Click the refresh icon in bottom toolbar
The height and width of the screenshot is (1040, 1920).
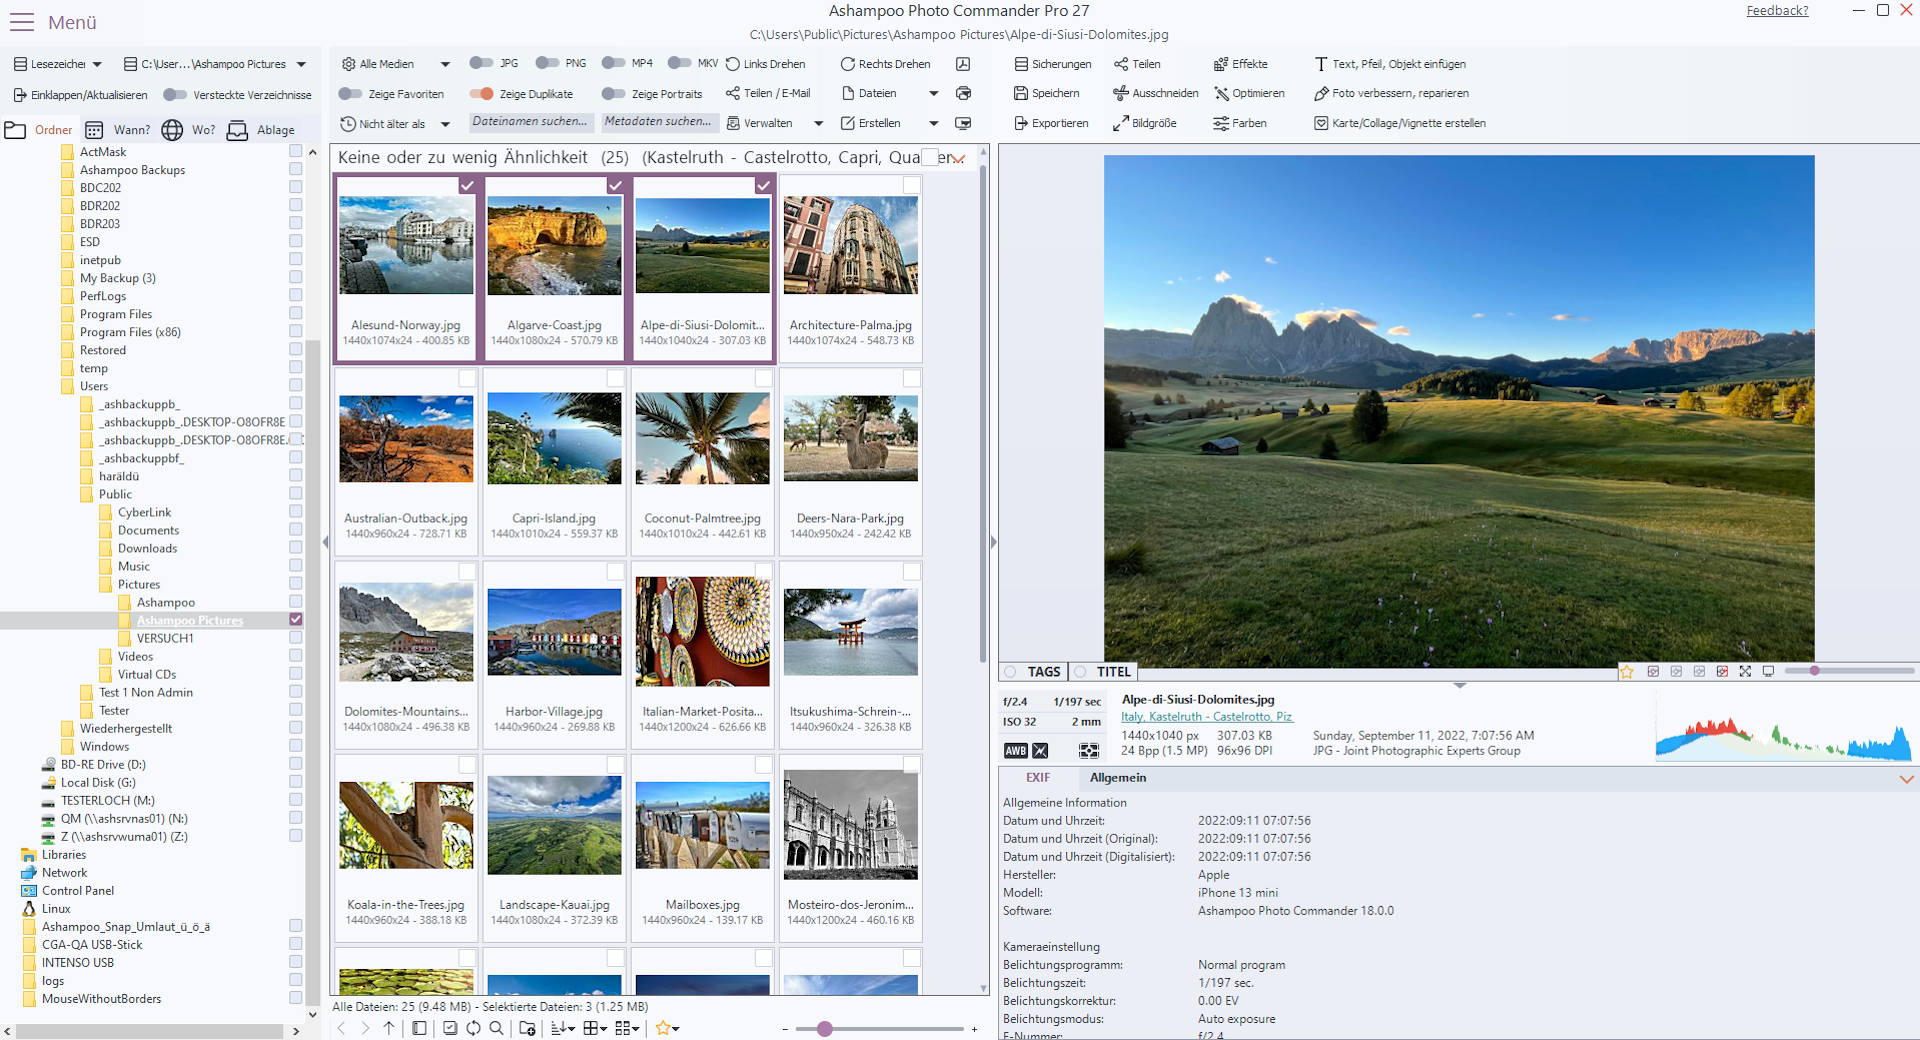click(x=473, y=1028)
